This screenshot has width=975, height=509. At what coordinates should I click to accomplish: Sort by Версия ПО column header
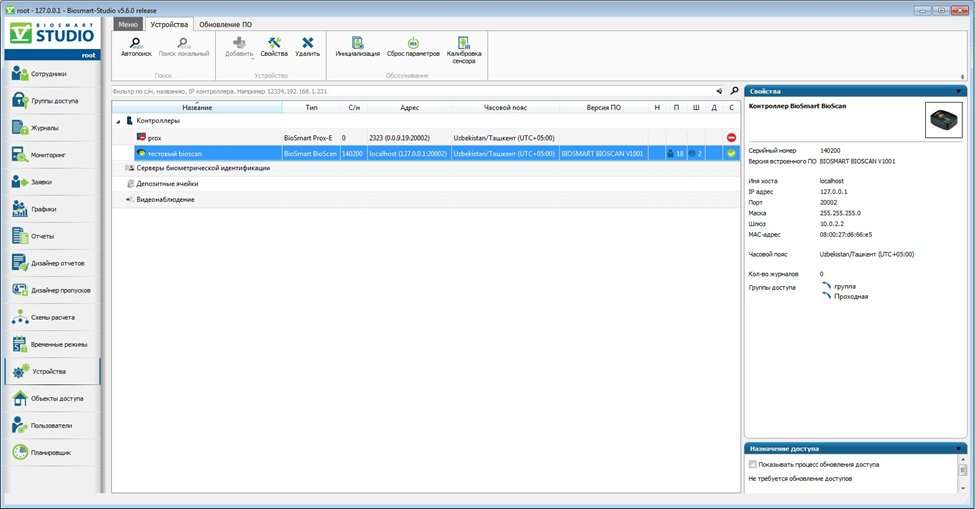[603, 108]
